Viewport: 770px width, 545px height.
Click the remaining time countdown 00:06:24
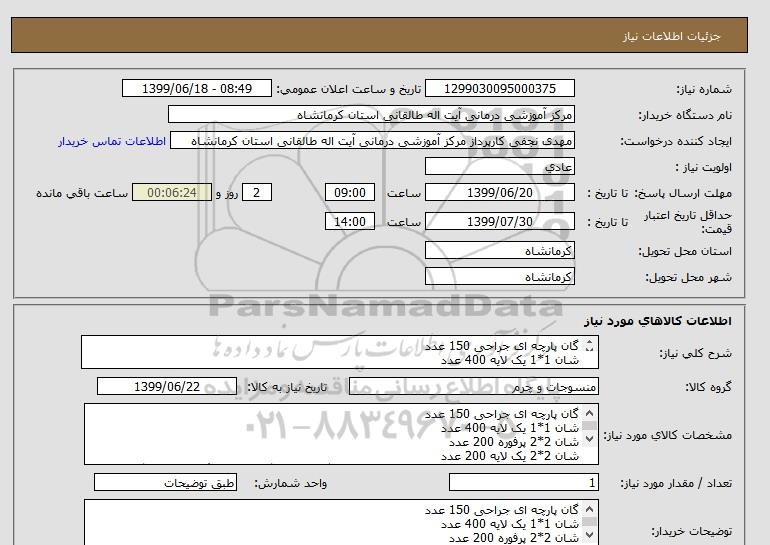(x=172, y=192)
